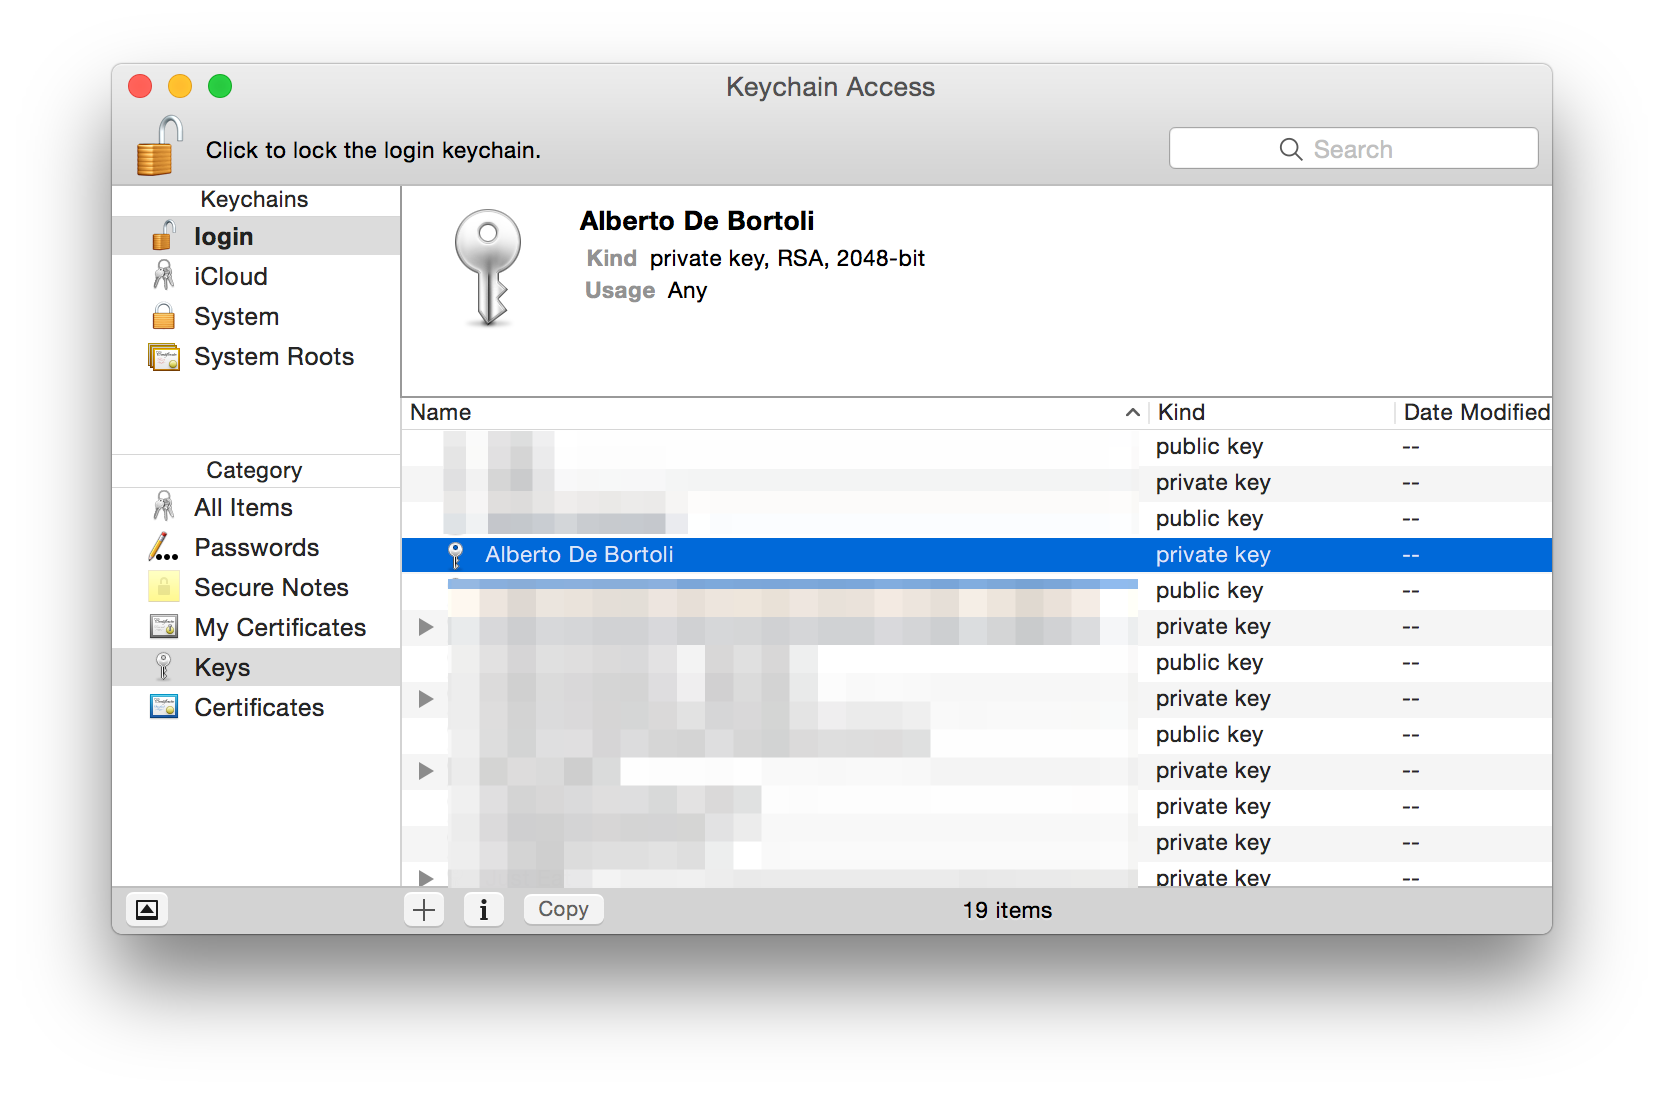Click the 'Category' sidebar heading
The image size is (1664, 1094).
[x=254, y=470]
